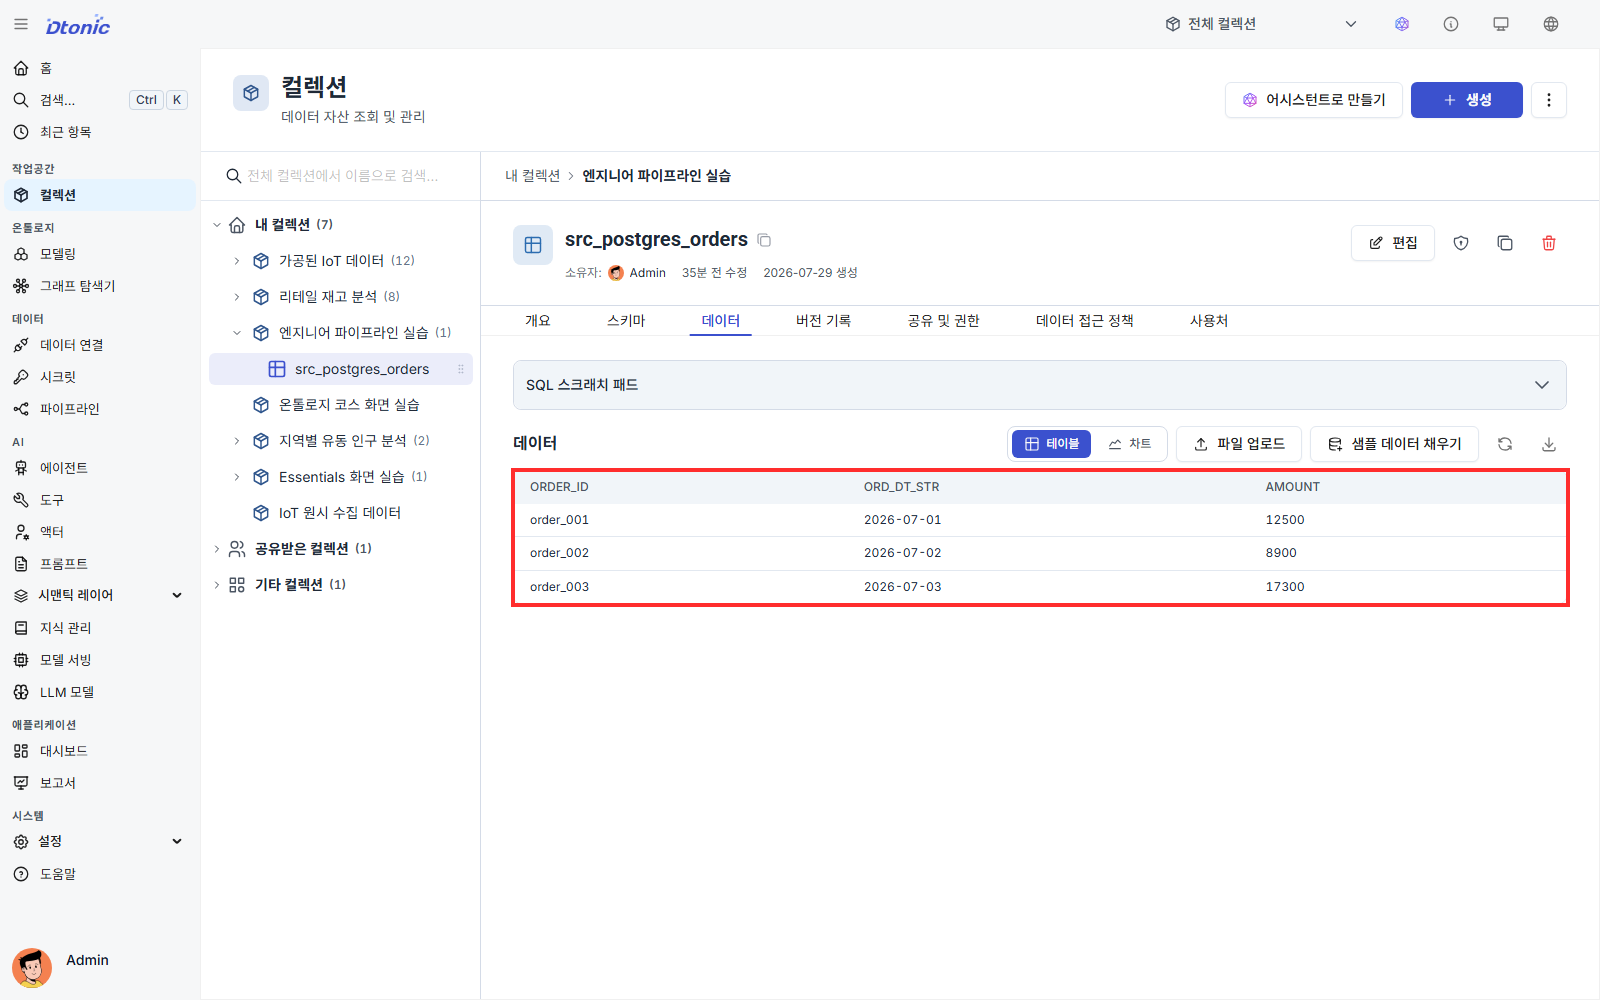Collapse the 내 컬렉션 tree node
Image resolution: width=1600 pixels, height=1000 pixels.
click(x=217, y=225)
